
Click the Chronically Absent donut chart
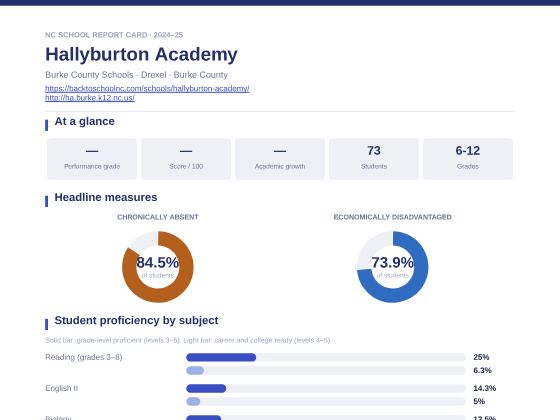coord(158,267)
